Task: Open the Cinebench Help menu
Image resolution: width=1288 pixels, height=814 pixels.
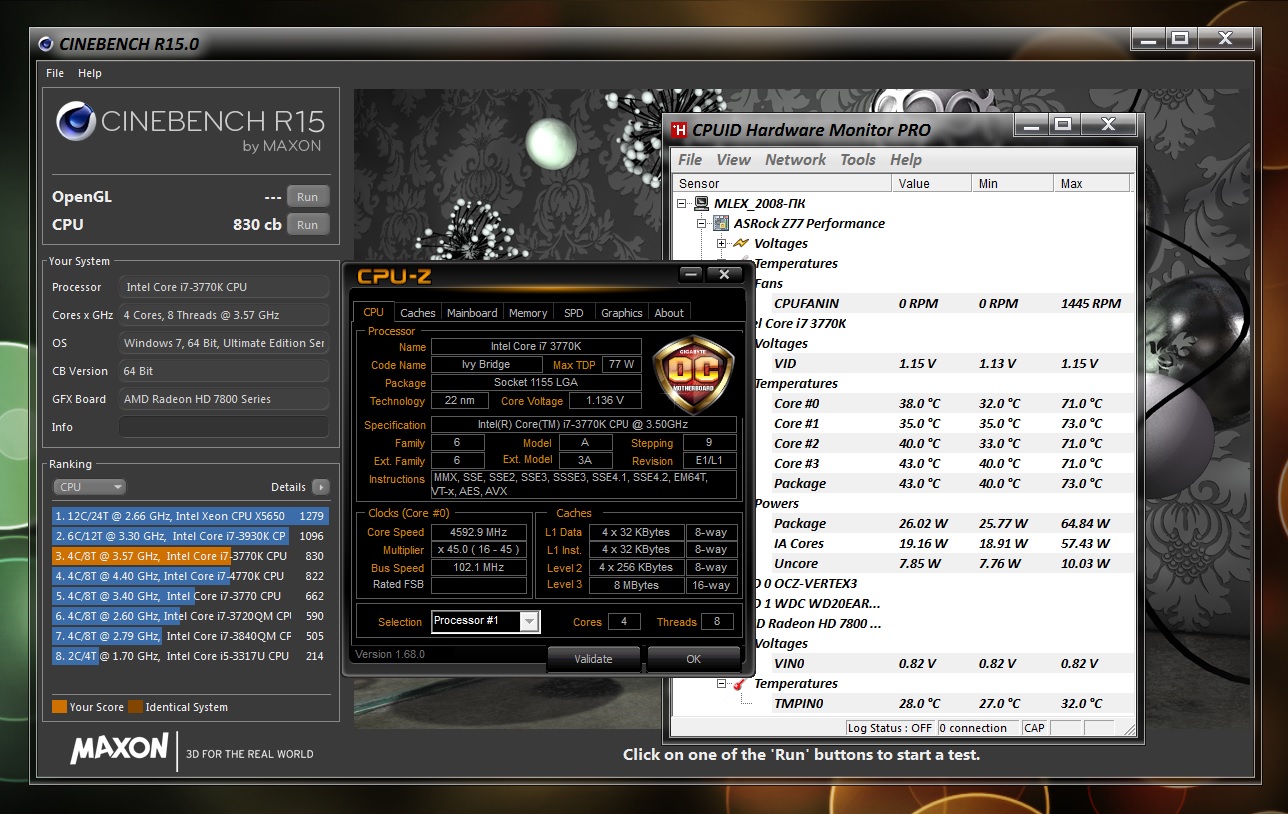Action: [90, 73]
